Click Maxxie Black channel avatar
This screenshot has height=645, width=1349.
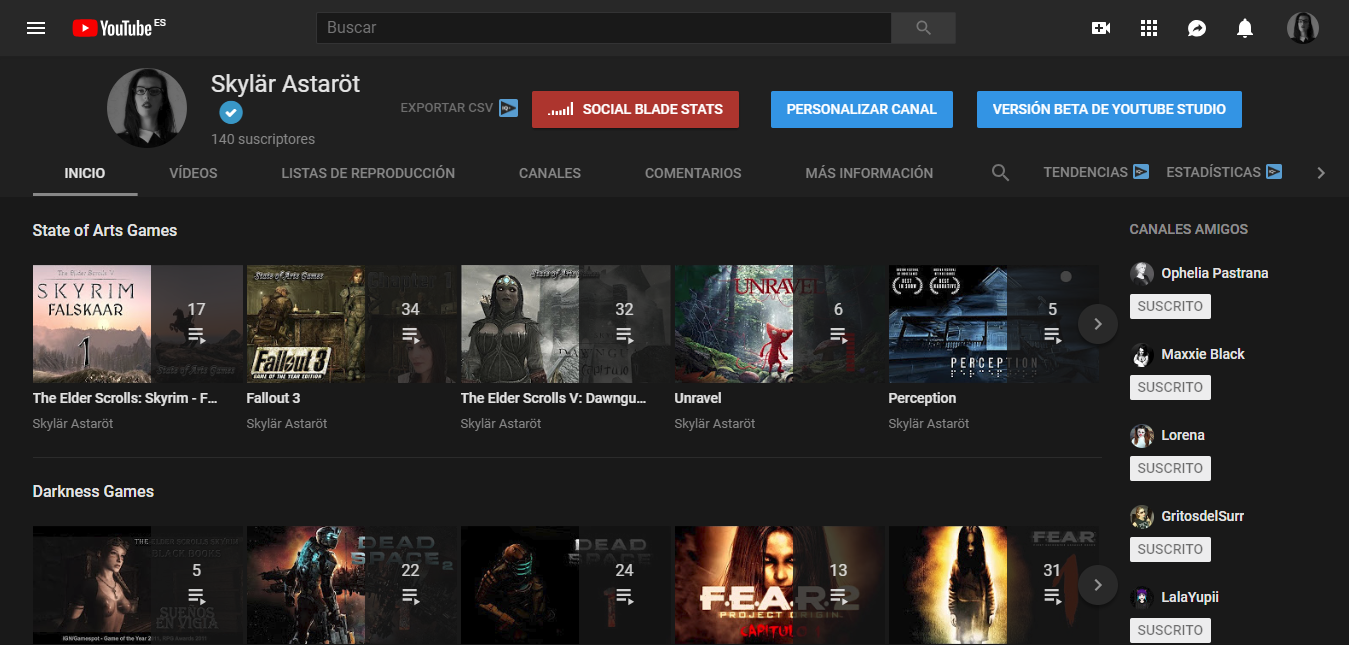pos(1142,355)
